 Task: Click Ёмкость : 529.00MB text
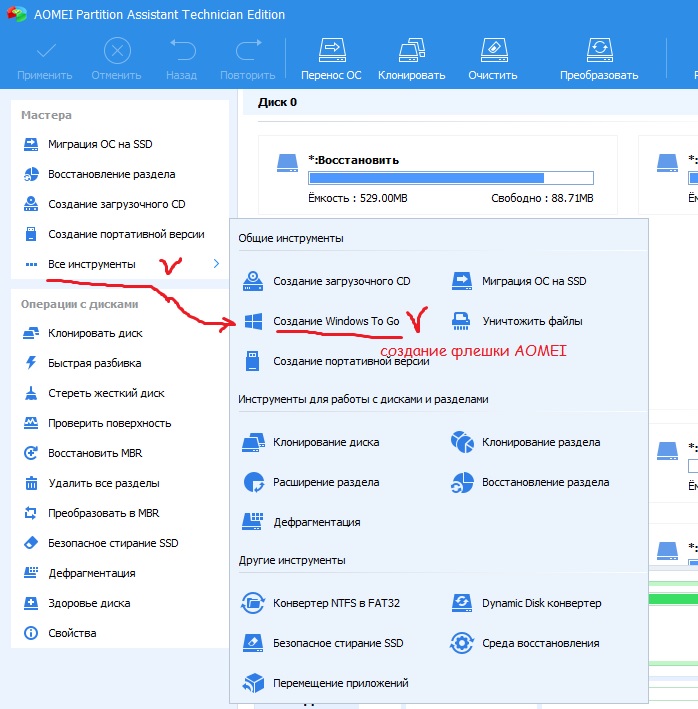[x=358, y=198]
